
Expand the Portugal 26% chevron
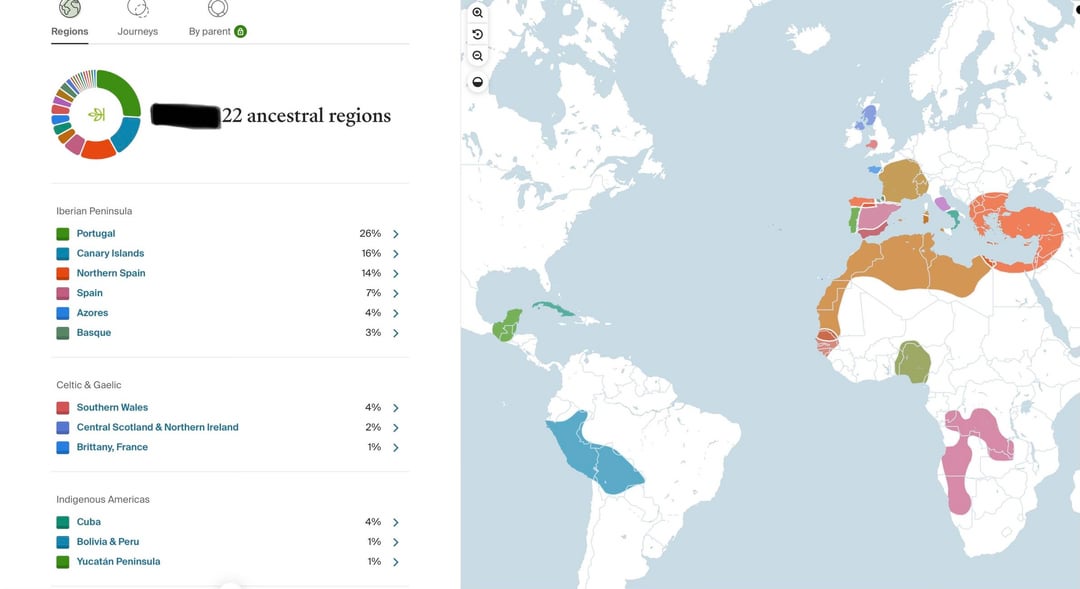(x=396, y=234)
